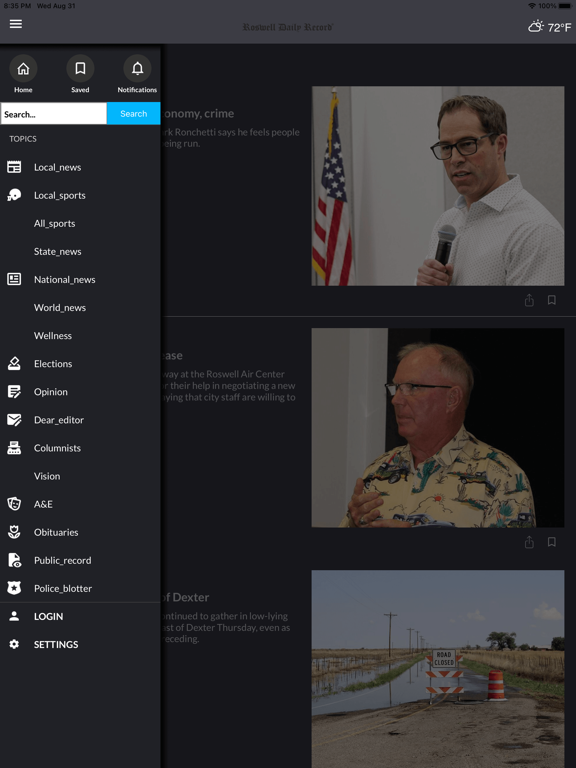Image resolution: width=576 pixels, height=768 pixels.
Task: Open the Opinion section
Action: (50, 392)
